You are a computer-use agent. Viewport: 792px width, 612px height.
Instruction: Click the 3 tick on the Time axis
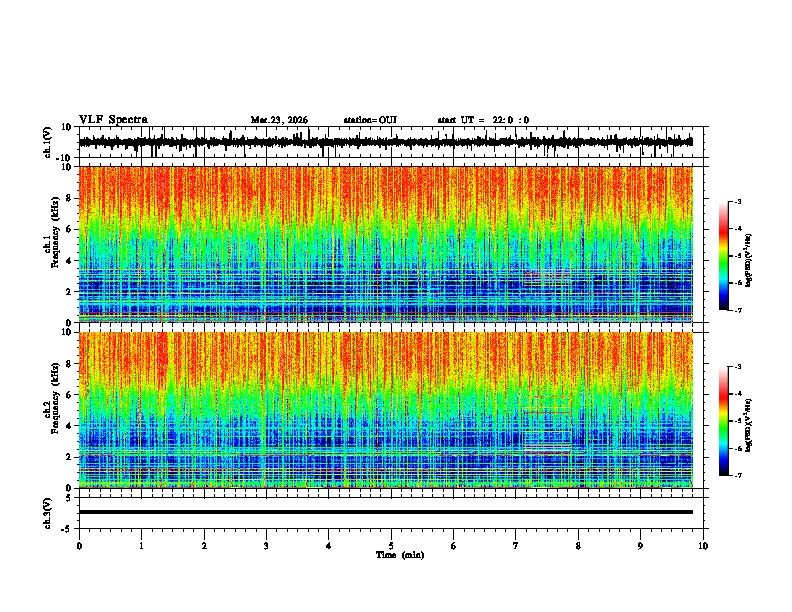266,546
